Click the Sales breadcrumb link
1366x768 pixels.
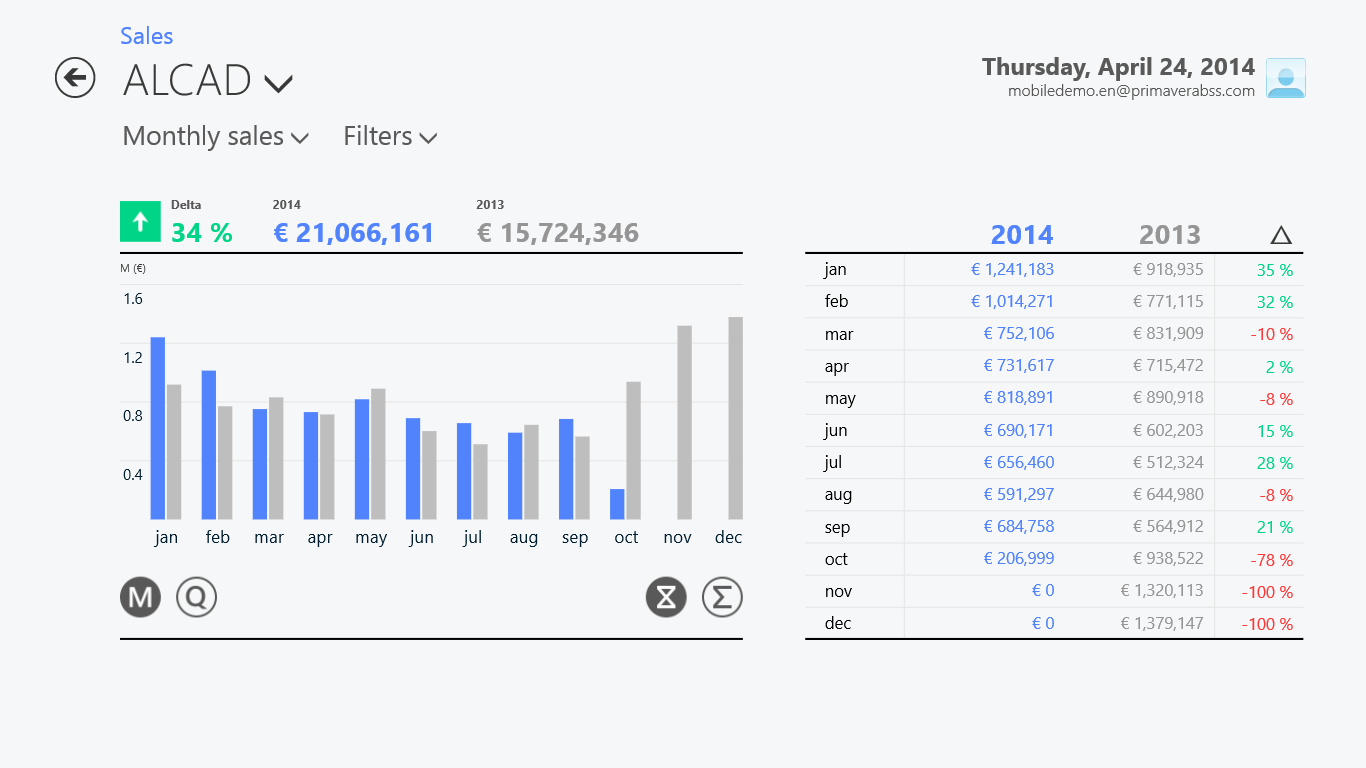[146, 36]
